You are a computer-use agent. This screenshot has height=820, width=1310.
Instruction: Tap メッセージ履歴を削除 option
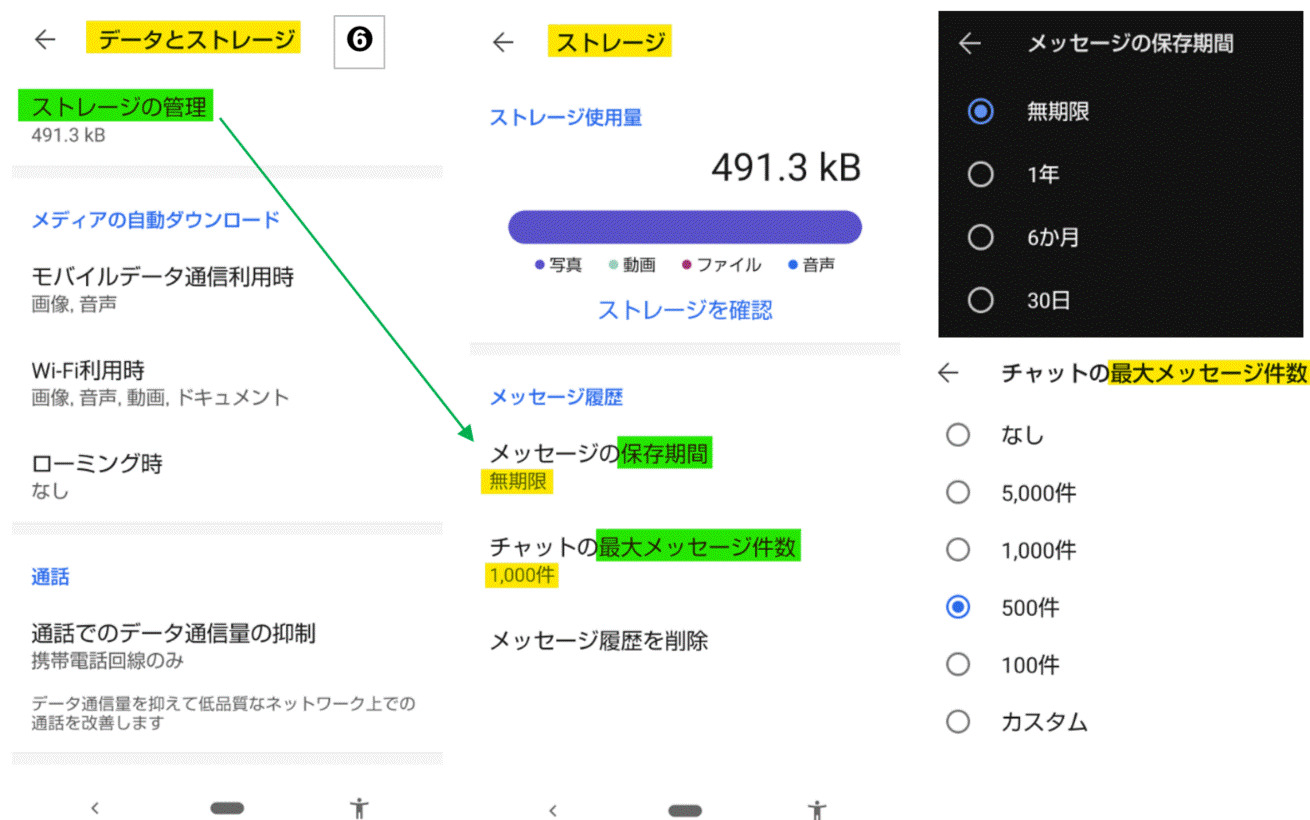(x=598, y=640)
